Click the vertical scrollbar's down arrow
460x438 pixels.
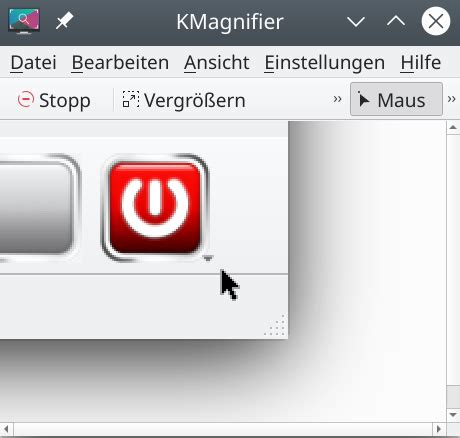[x=453, y=415]
